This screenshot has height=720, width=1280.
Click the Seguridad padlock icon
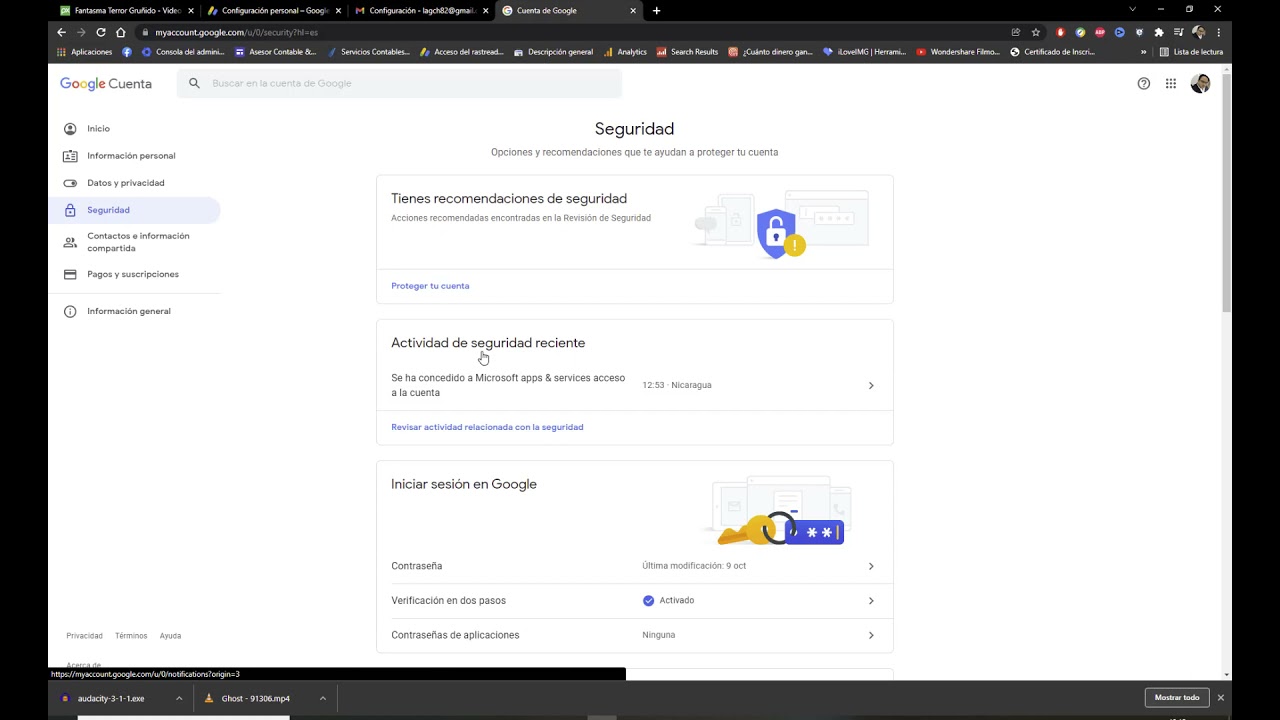click(70, 210)
